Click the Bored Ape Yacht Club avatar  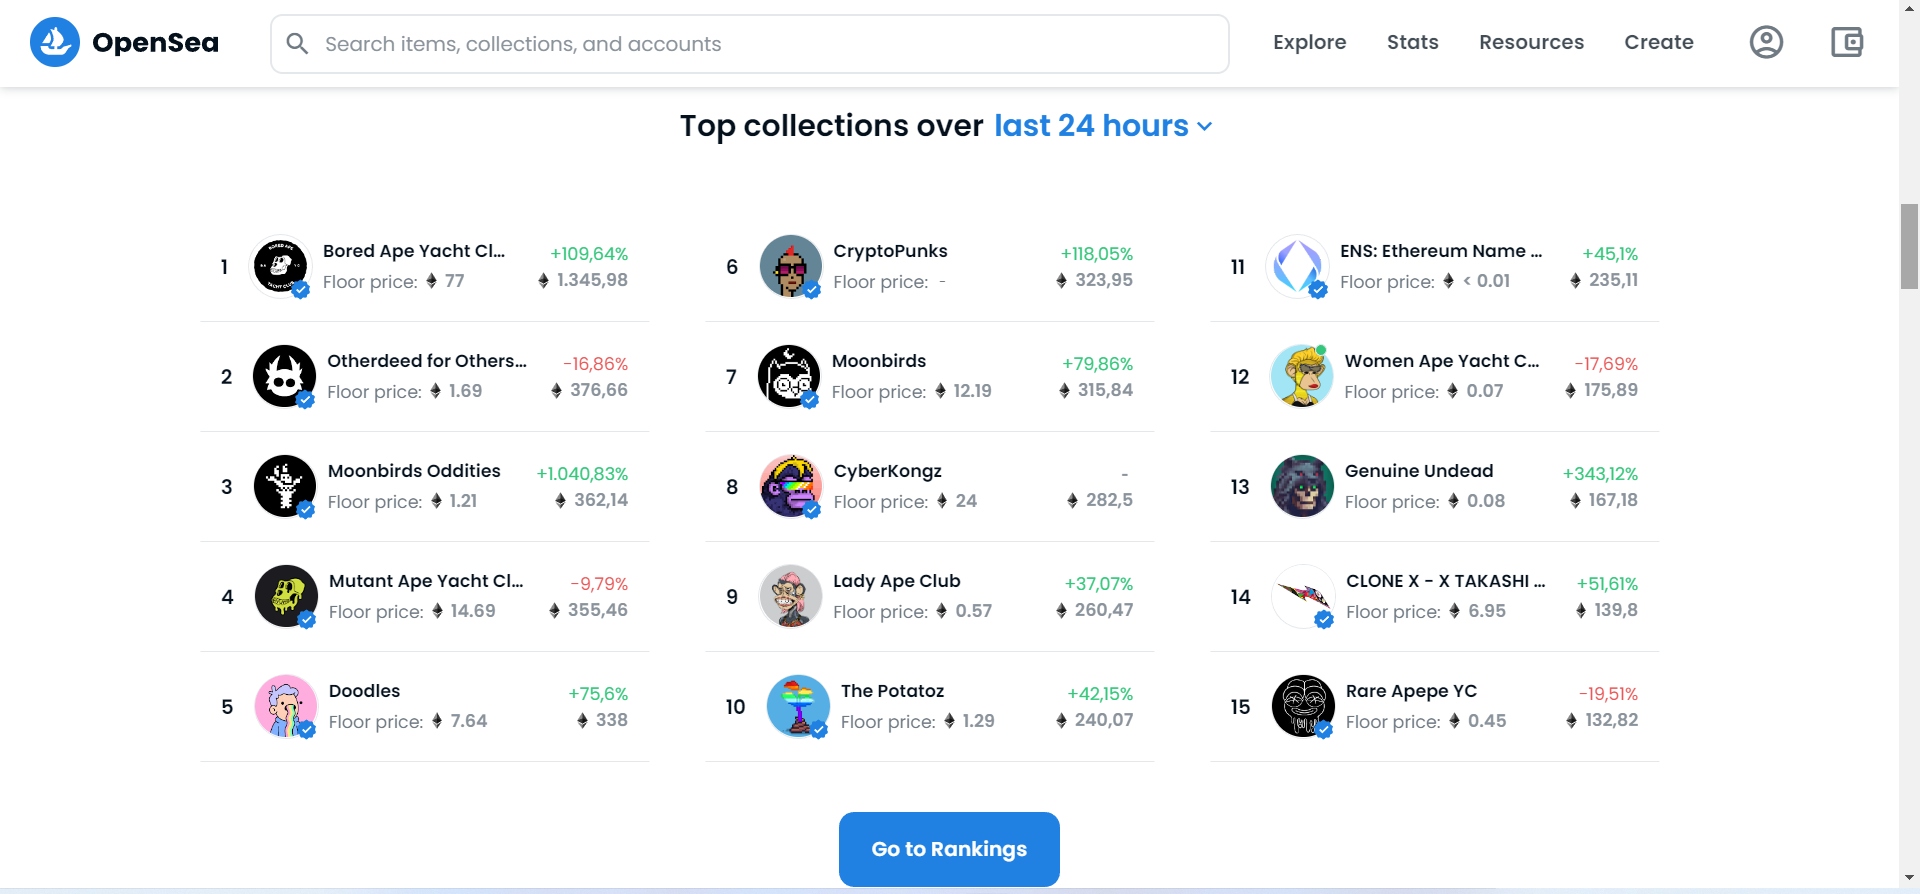281,266
